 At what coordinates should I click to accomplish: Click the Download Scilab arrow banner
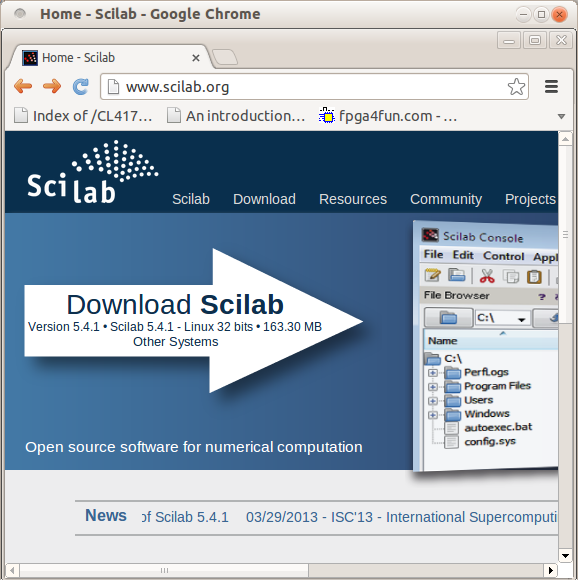(193, 320)
